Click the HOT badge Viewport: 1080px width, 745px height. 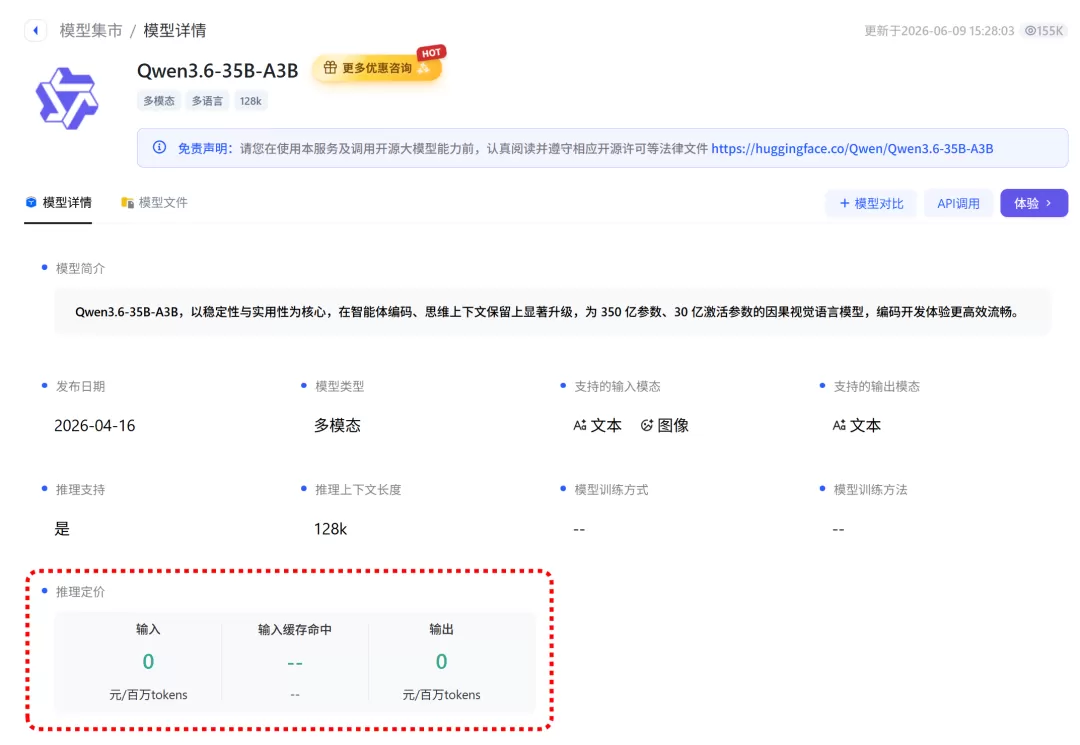[x=431, y=52]
